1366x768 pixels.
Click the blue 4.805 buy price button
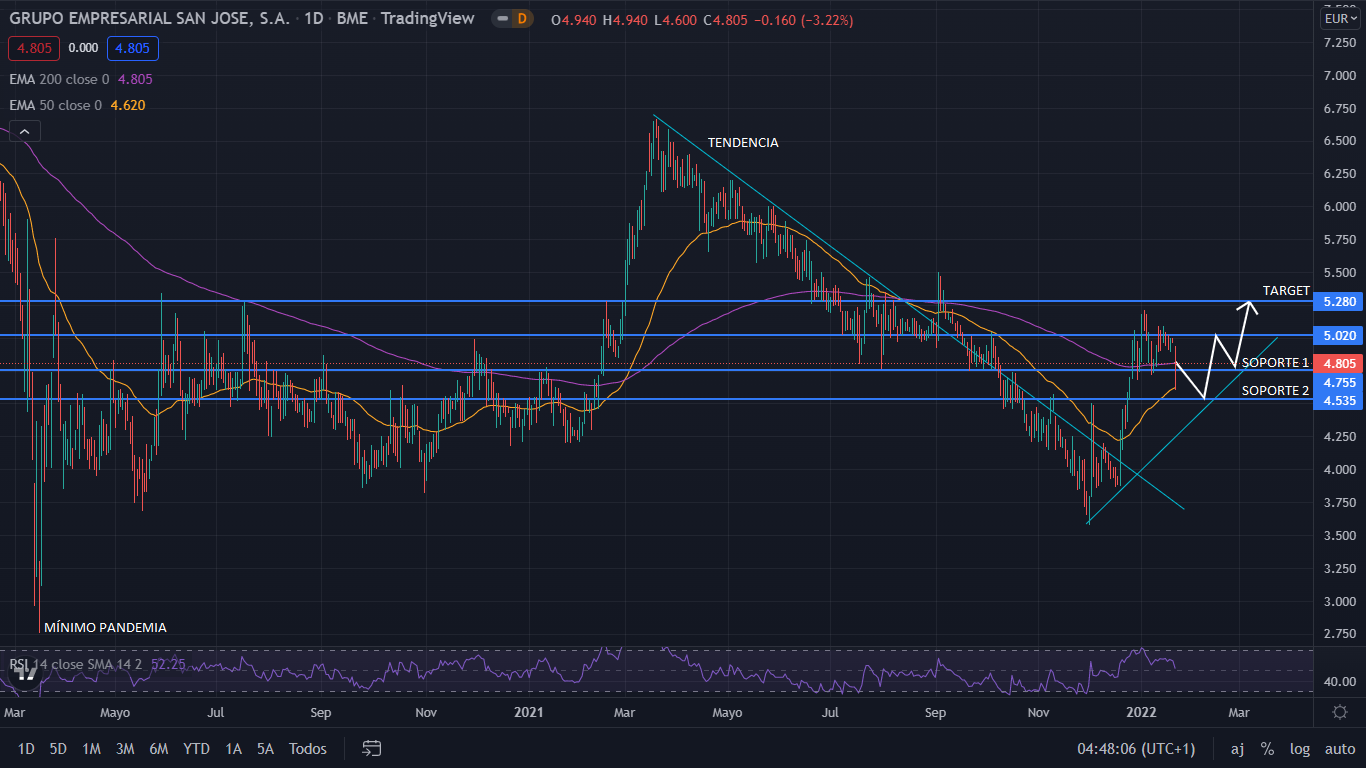pyautogui.click(x=134, y=48)
